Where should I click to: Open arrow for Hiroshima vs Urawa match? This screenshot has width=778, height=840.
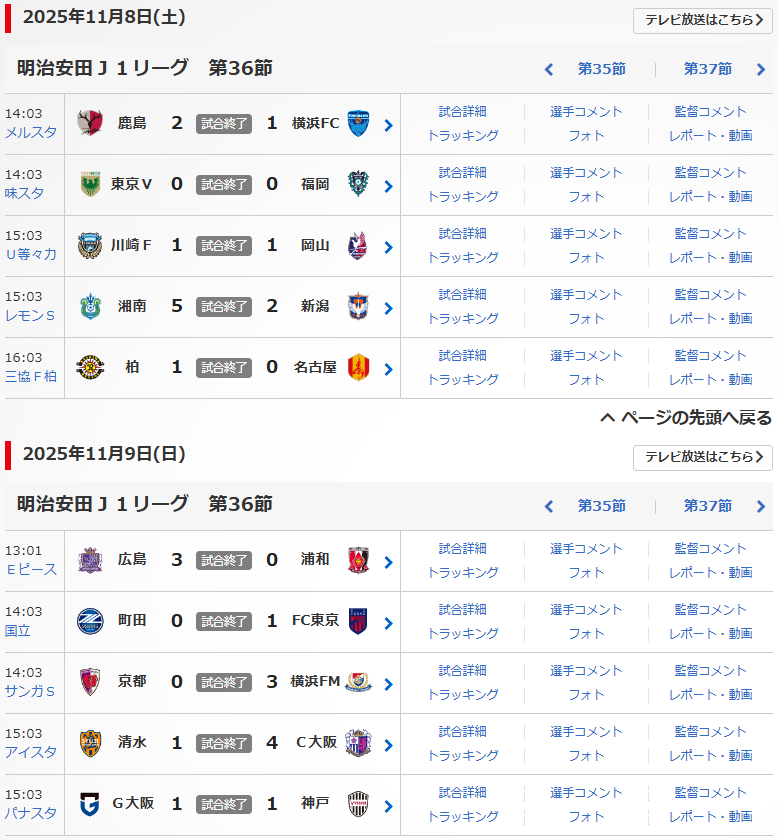388,562
